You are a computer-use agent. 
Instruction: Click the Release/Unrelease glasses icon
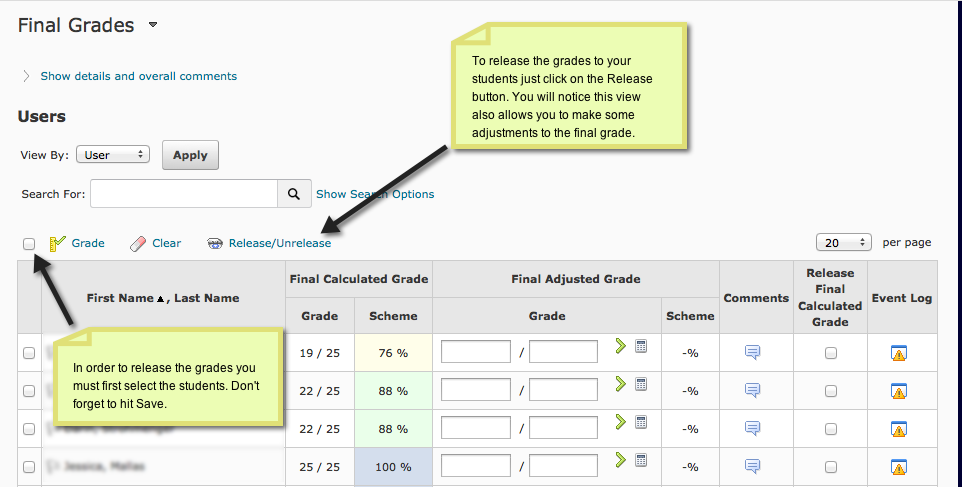click(214, 243)
